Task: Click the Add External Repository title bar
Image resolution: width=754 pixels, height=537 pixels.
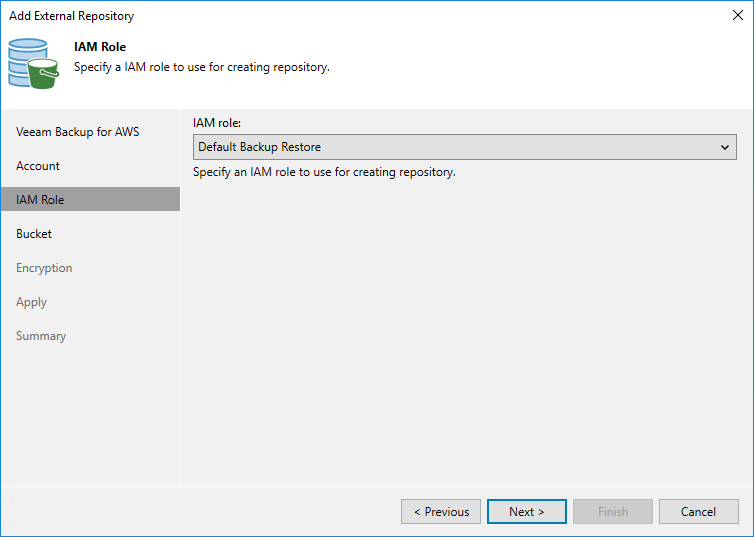Action: tap(300, 15)
